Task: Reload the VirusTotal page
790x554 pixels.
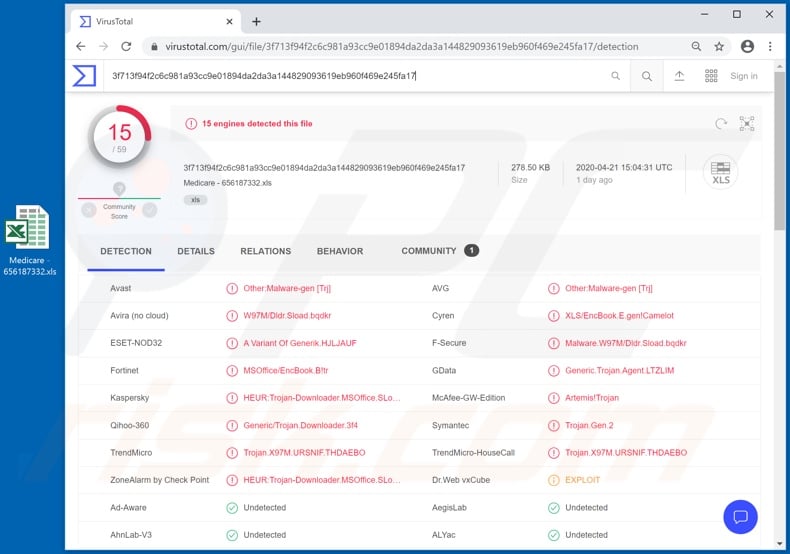Action: (x=126, y=46)
